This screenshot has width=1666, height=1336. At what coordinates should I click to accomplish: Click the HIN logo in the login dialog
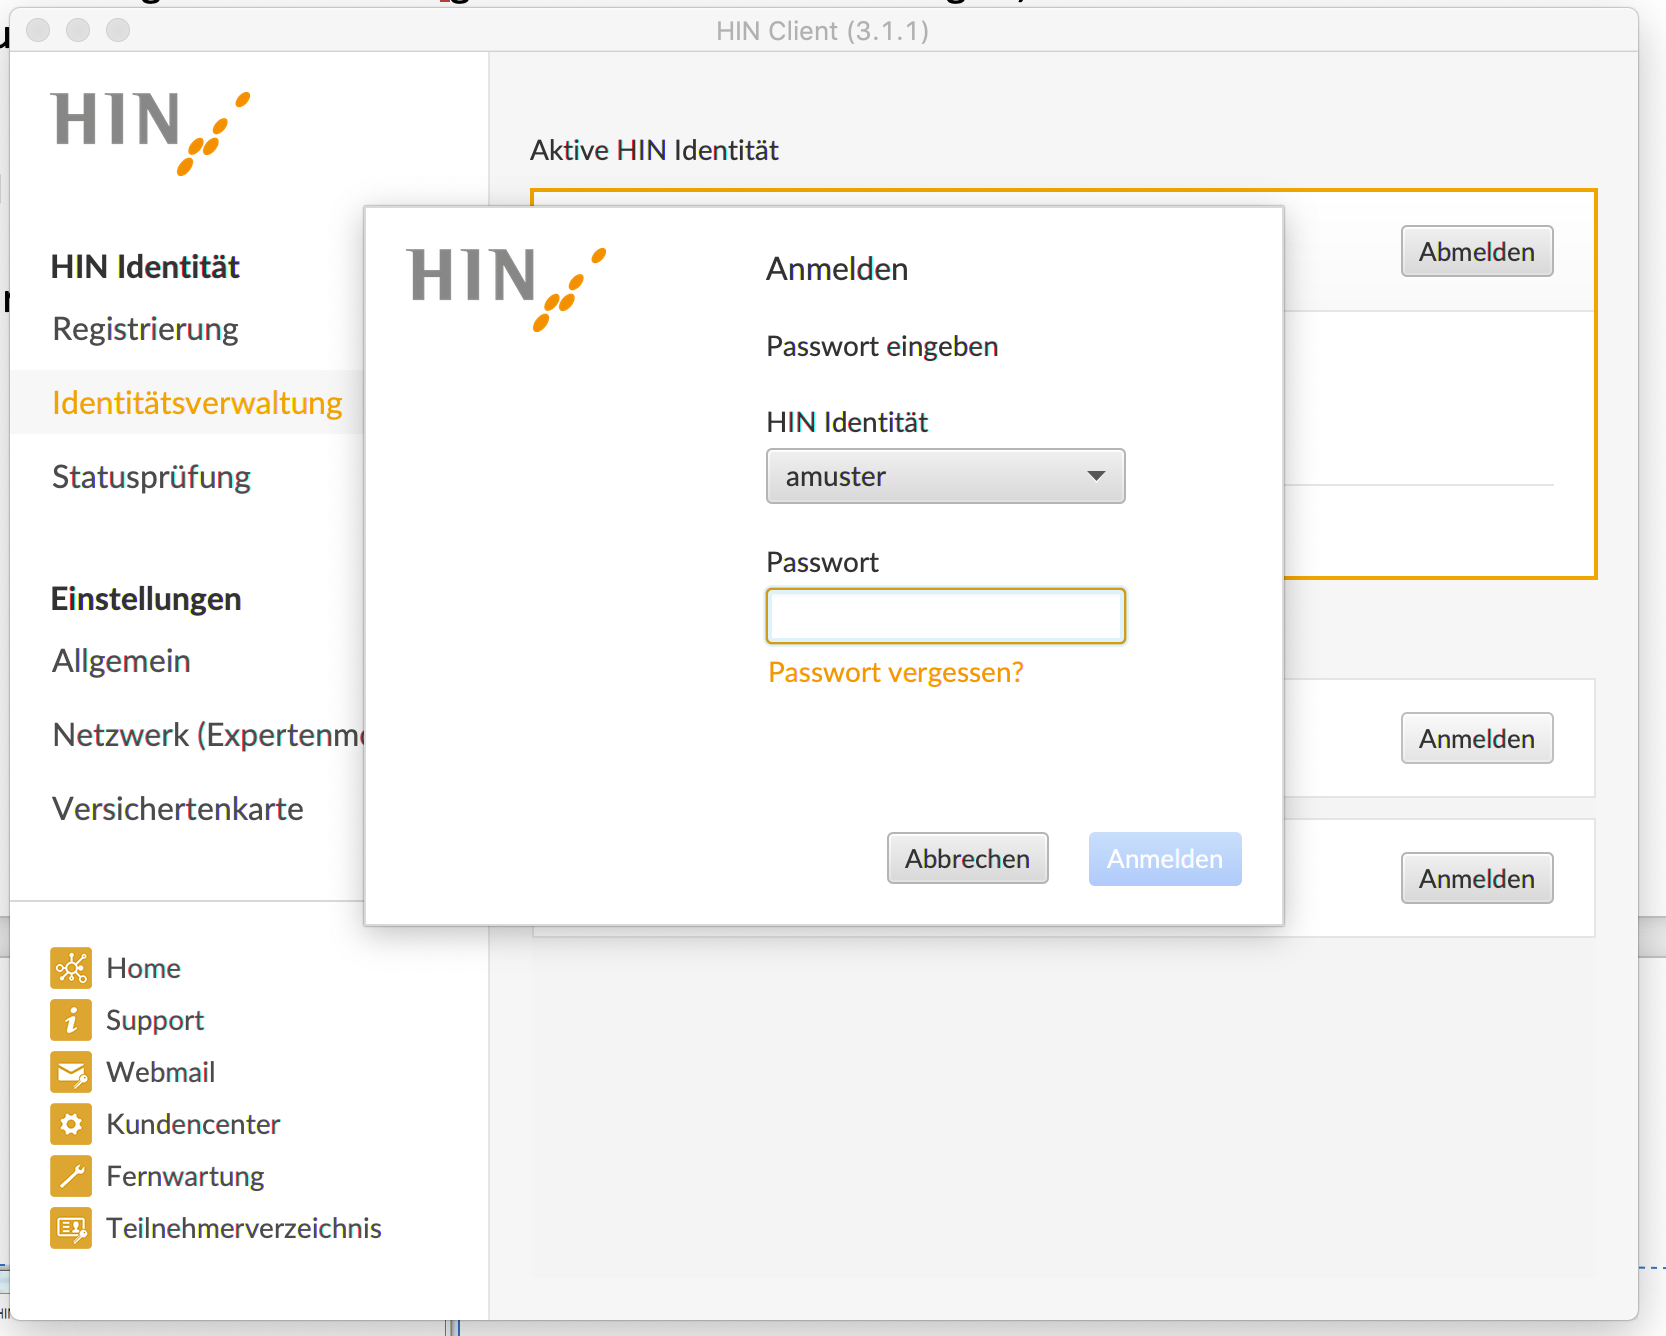click(x=507, y=289)
